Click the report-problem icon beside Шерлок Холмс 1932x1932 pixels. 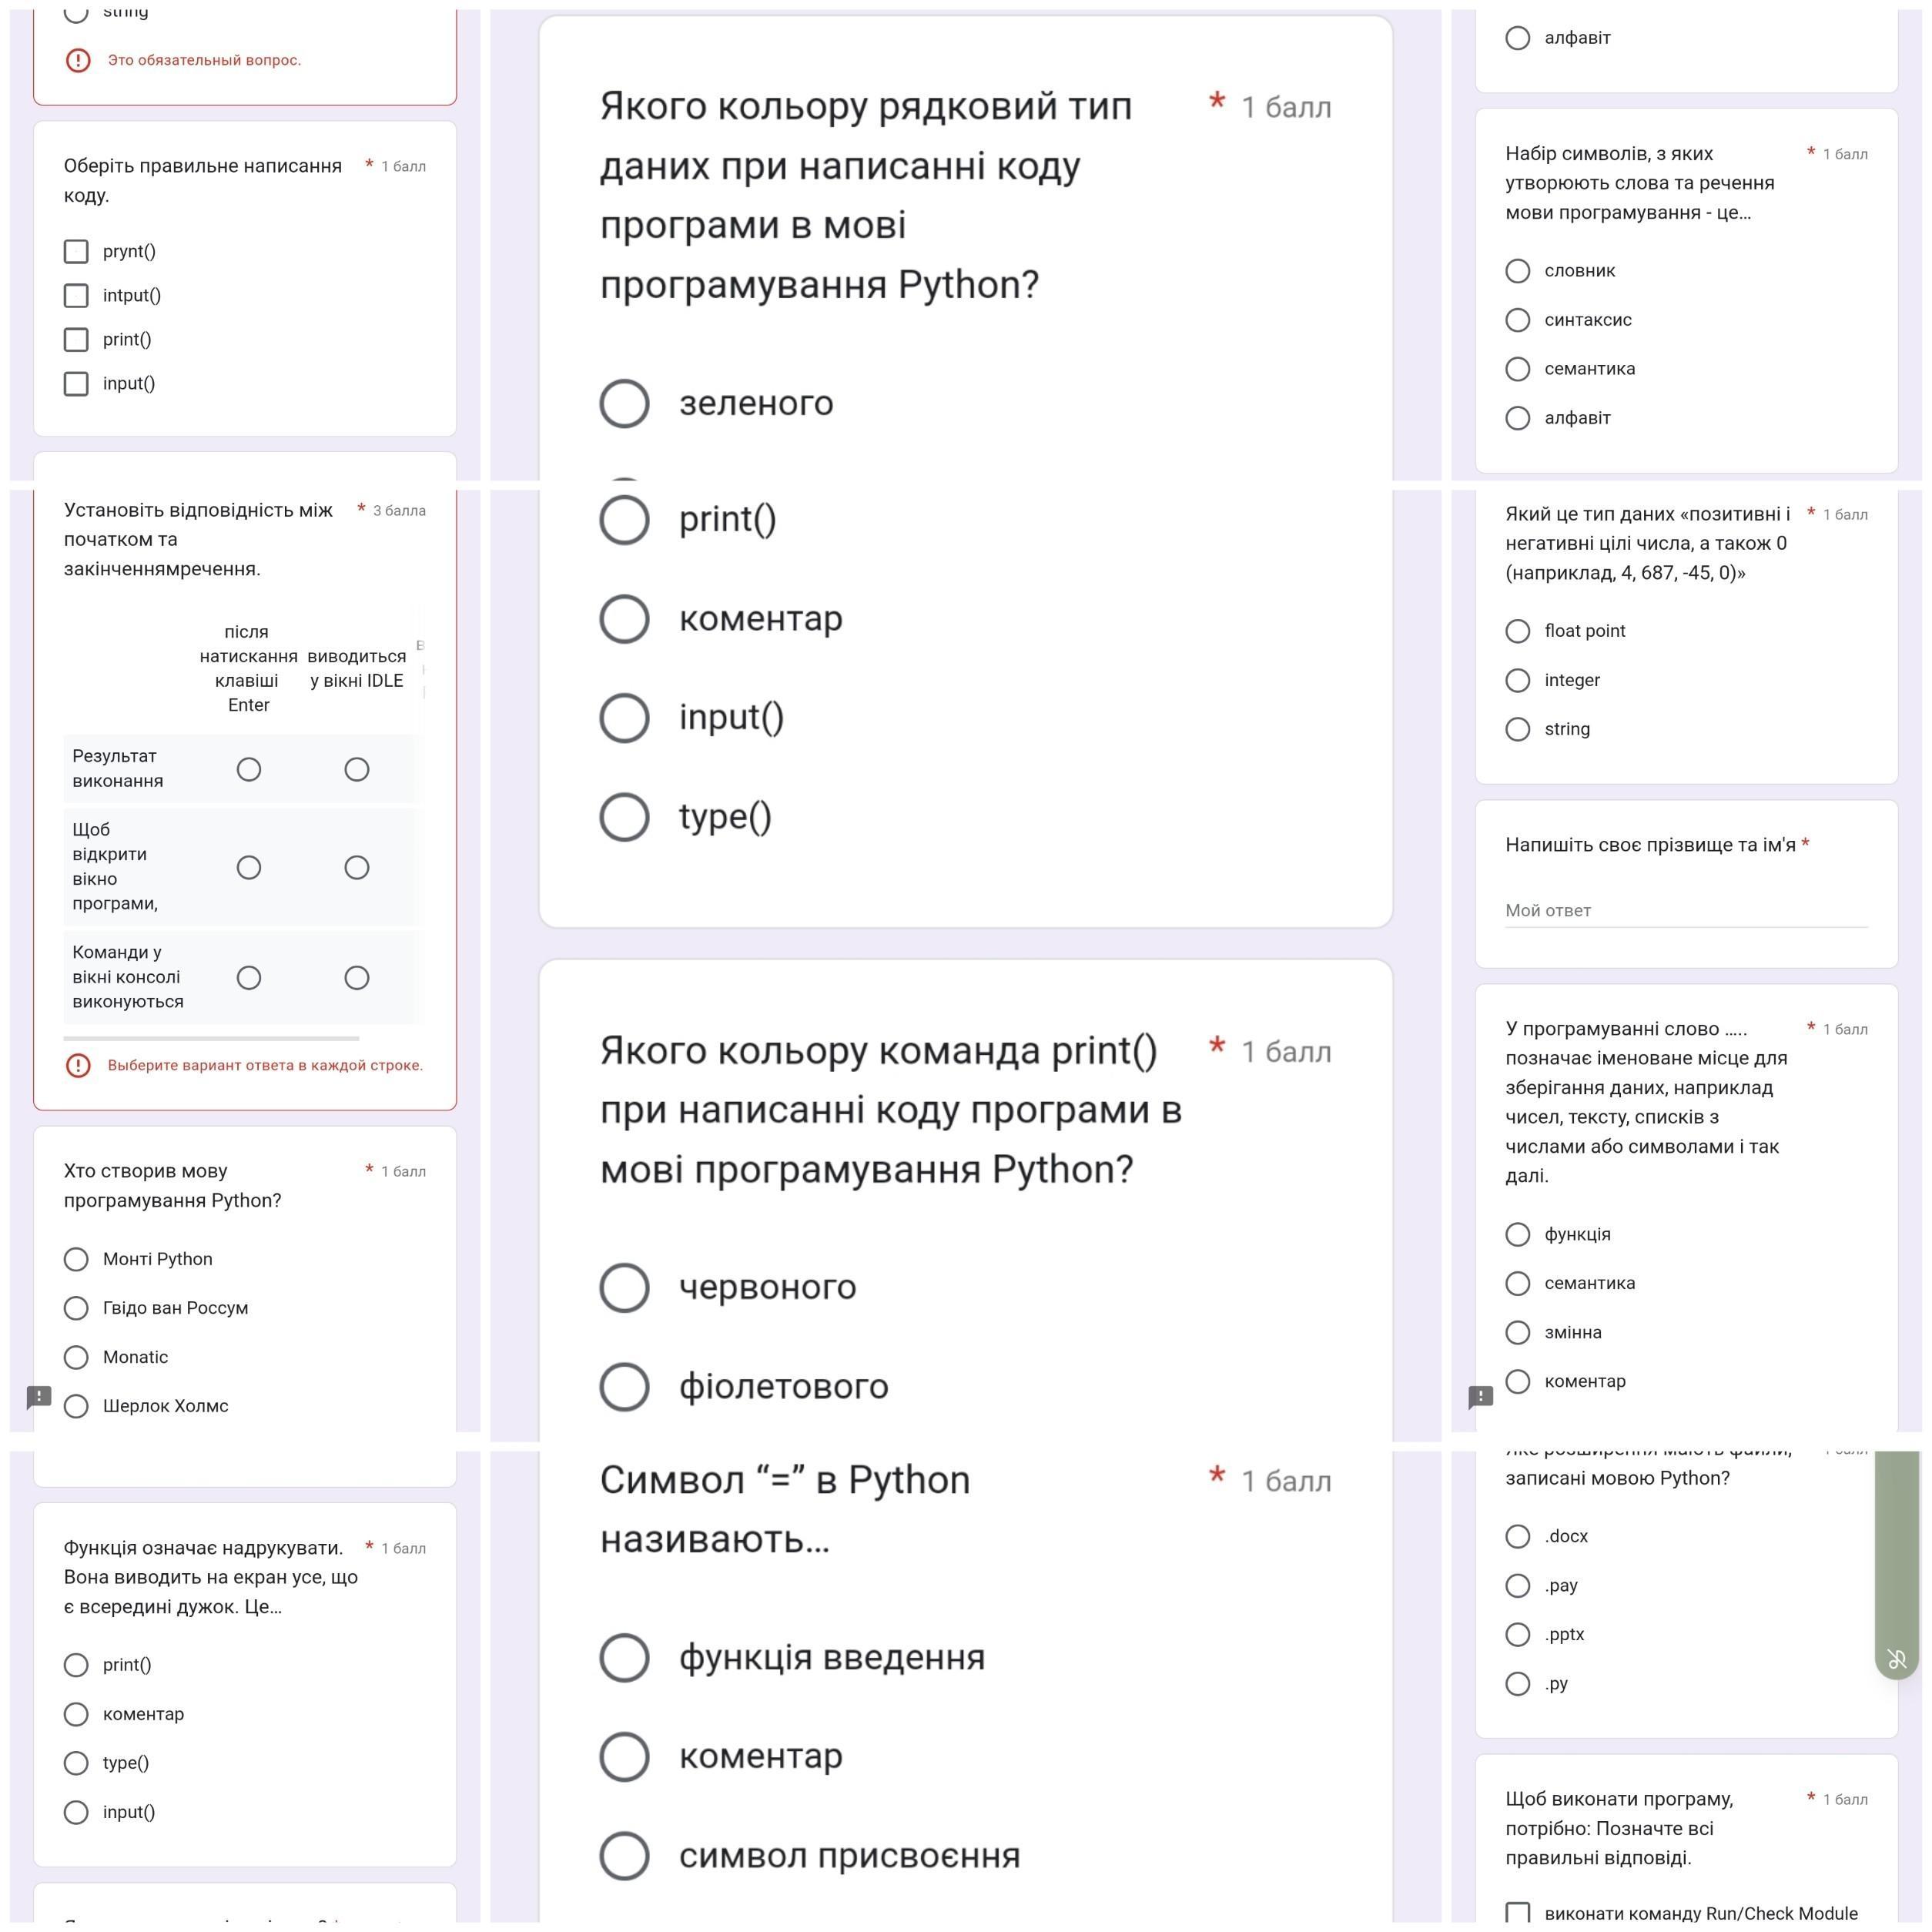point(39,1396)
